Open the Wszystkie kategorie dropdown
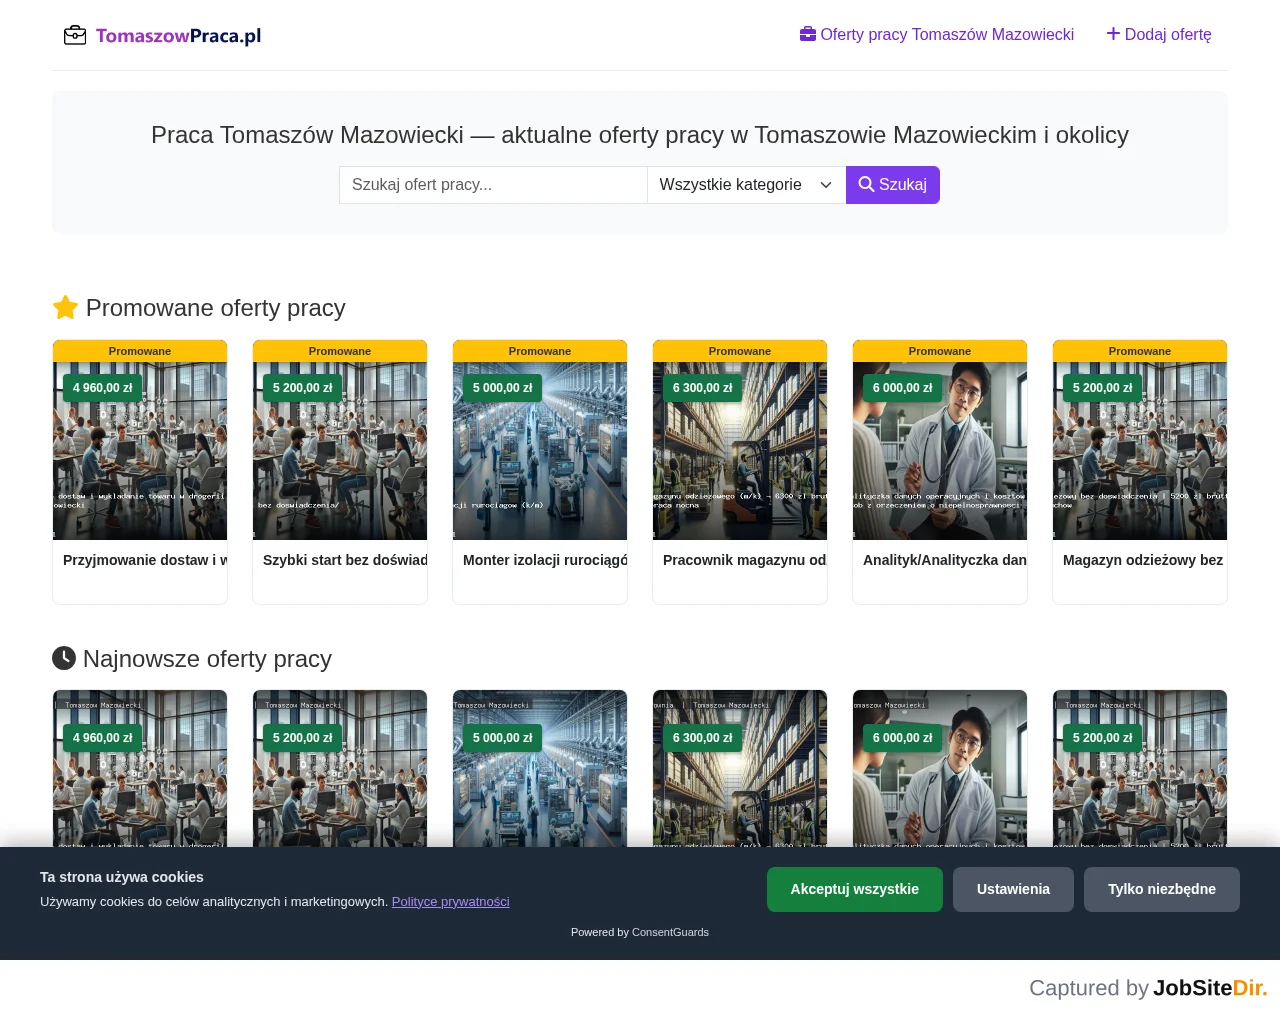Screen dimensions: 1280x1018 (x=746, y=185)
